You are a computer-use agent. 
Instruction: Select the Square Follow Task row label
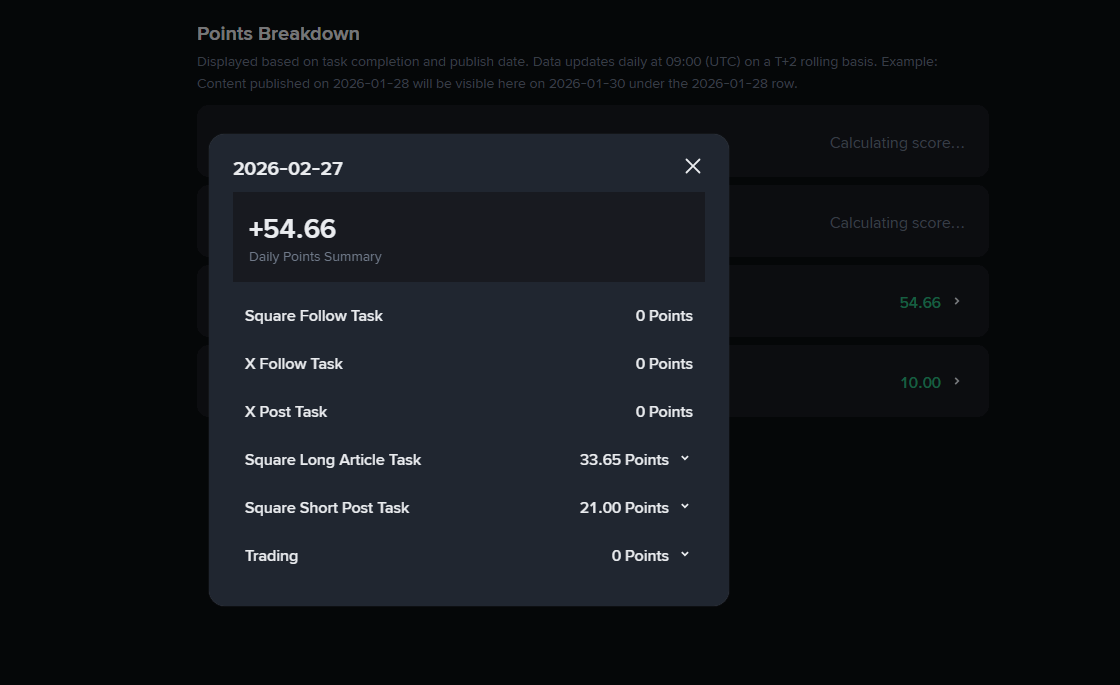coord(313,316)
